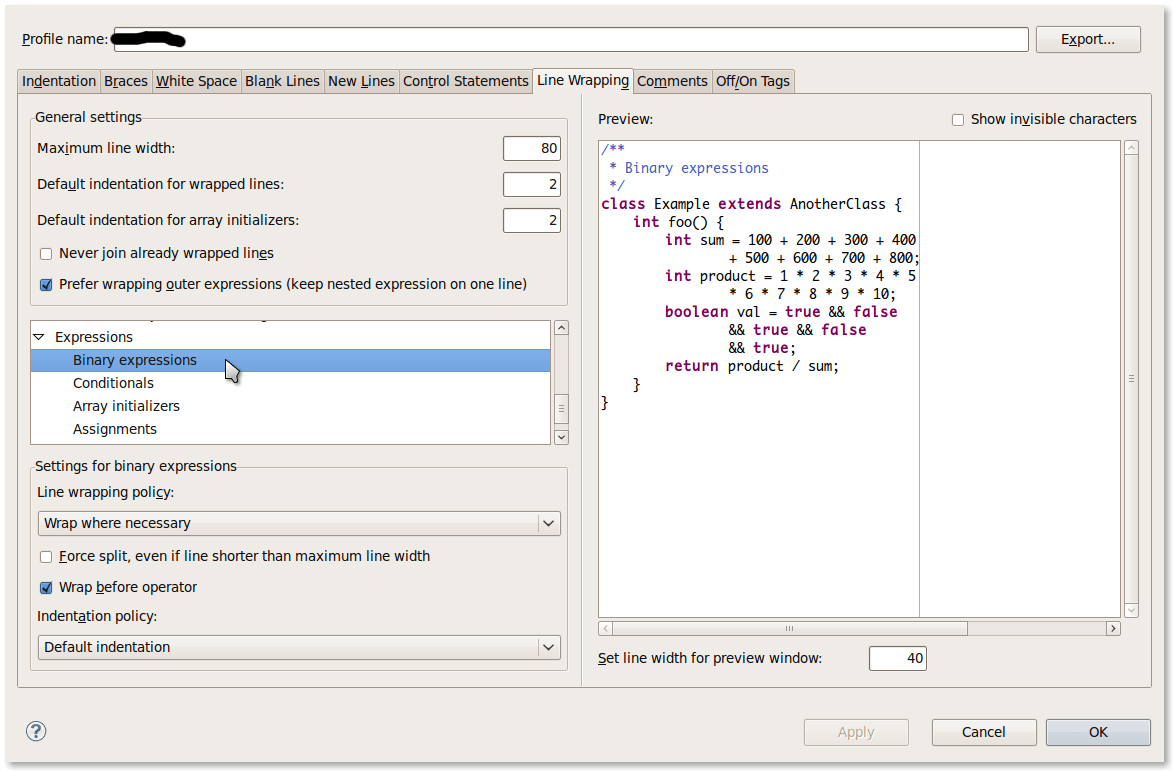Enable Show invisible characters
Viewport: 1173px width, 771px height.
[958, 120]
